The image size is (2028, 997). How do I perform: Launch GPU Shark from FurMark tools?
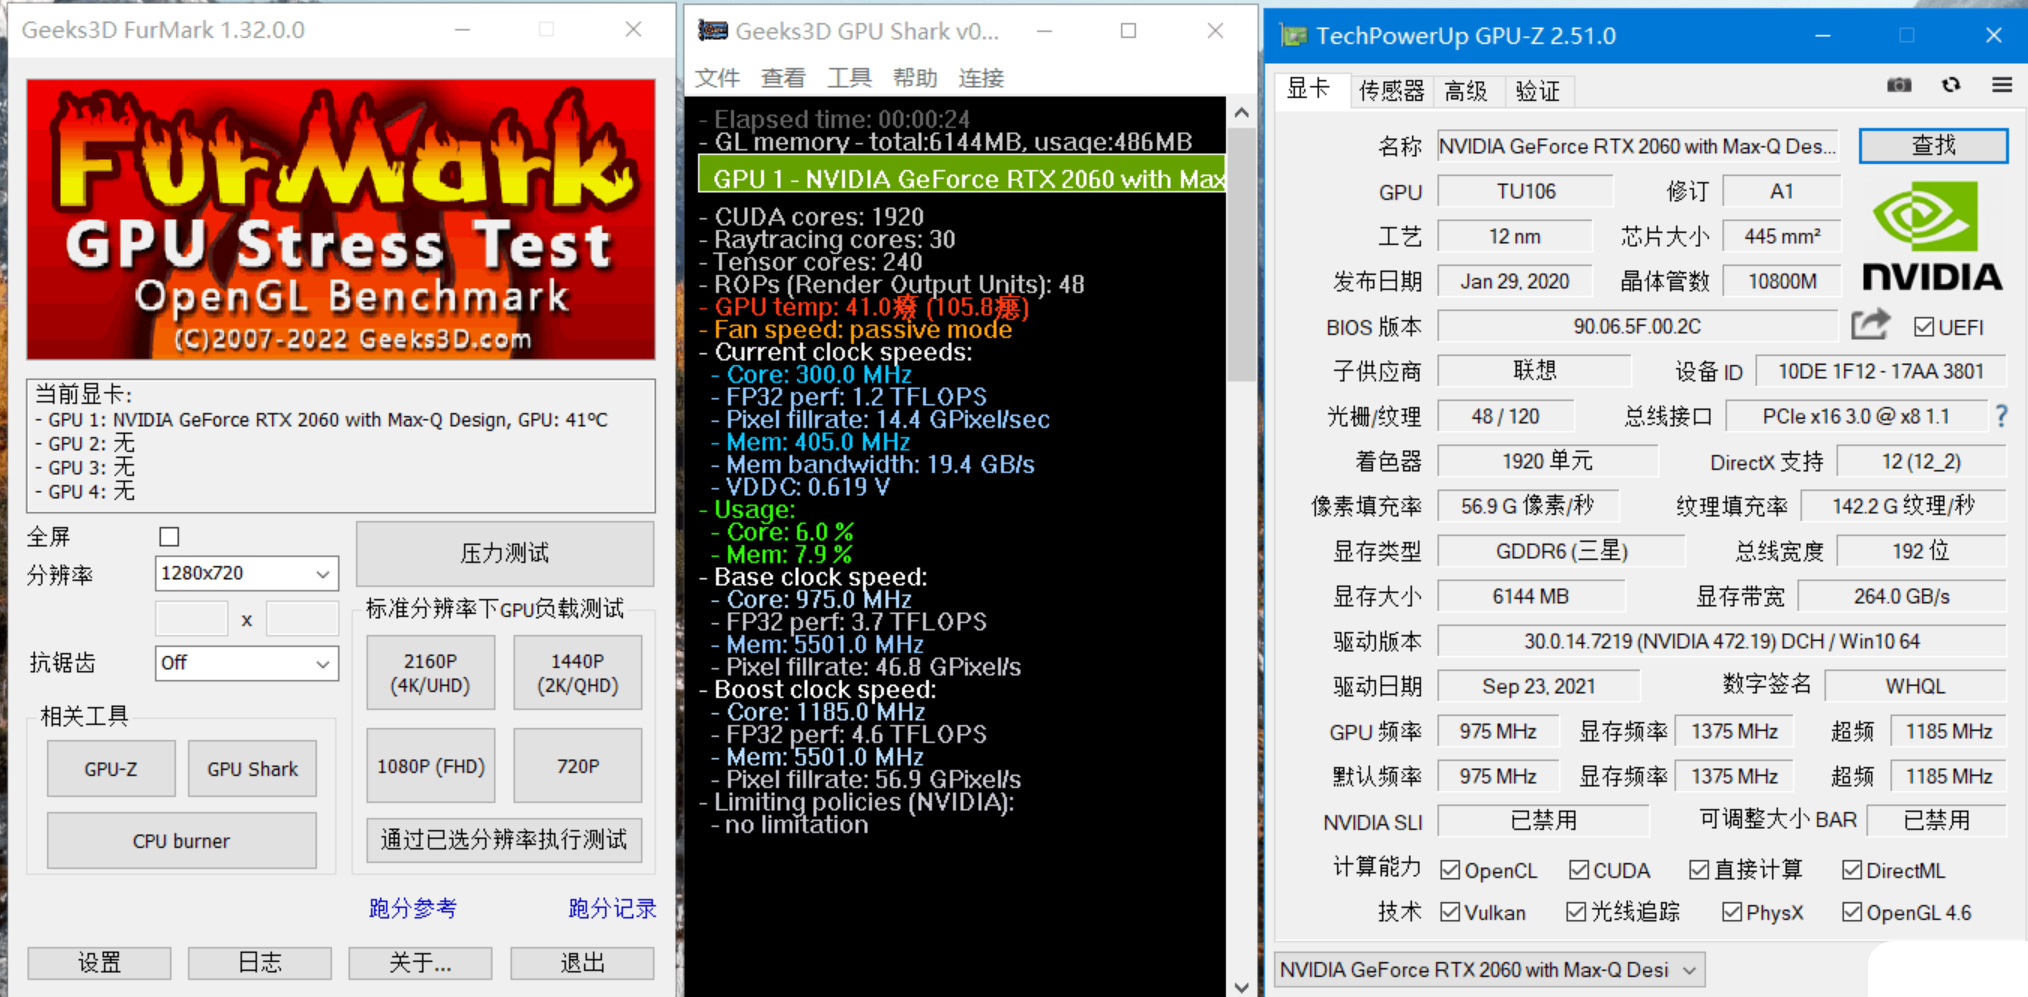[x=252, y=769]
